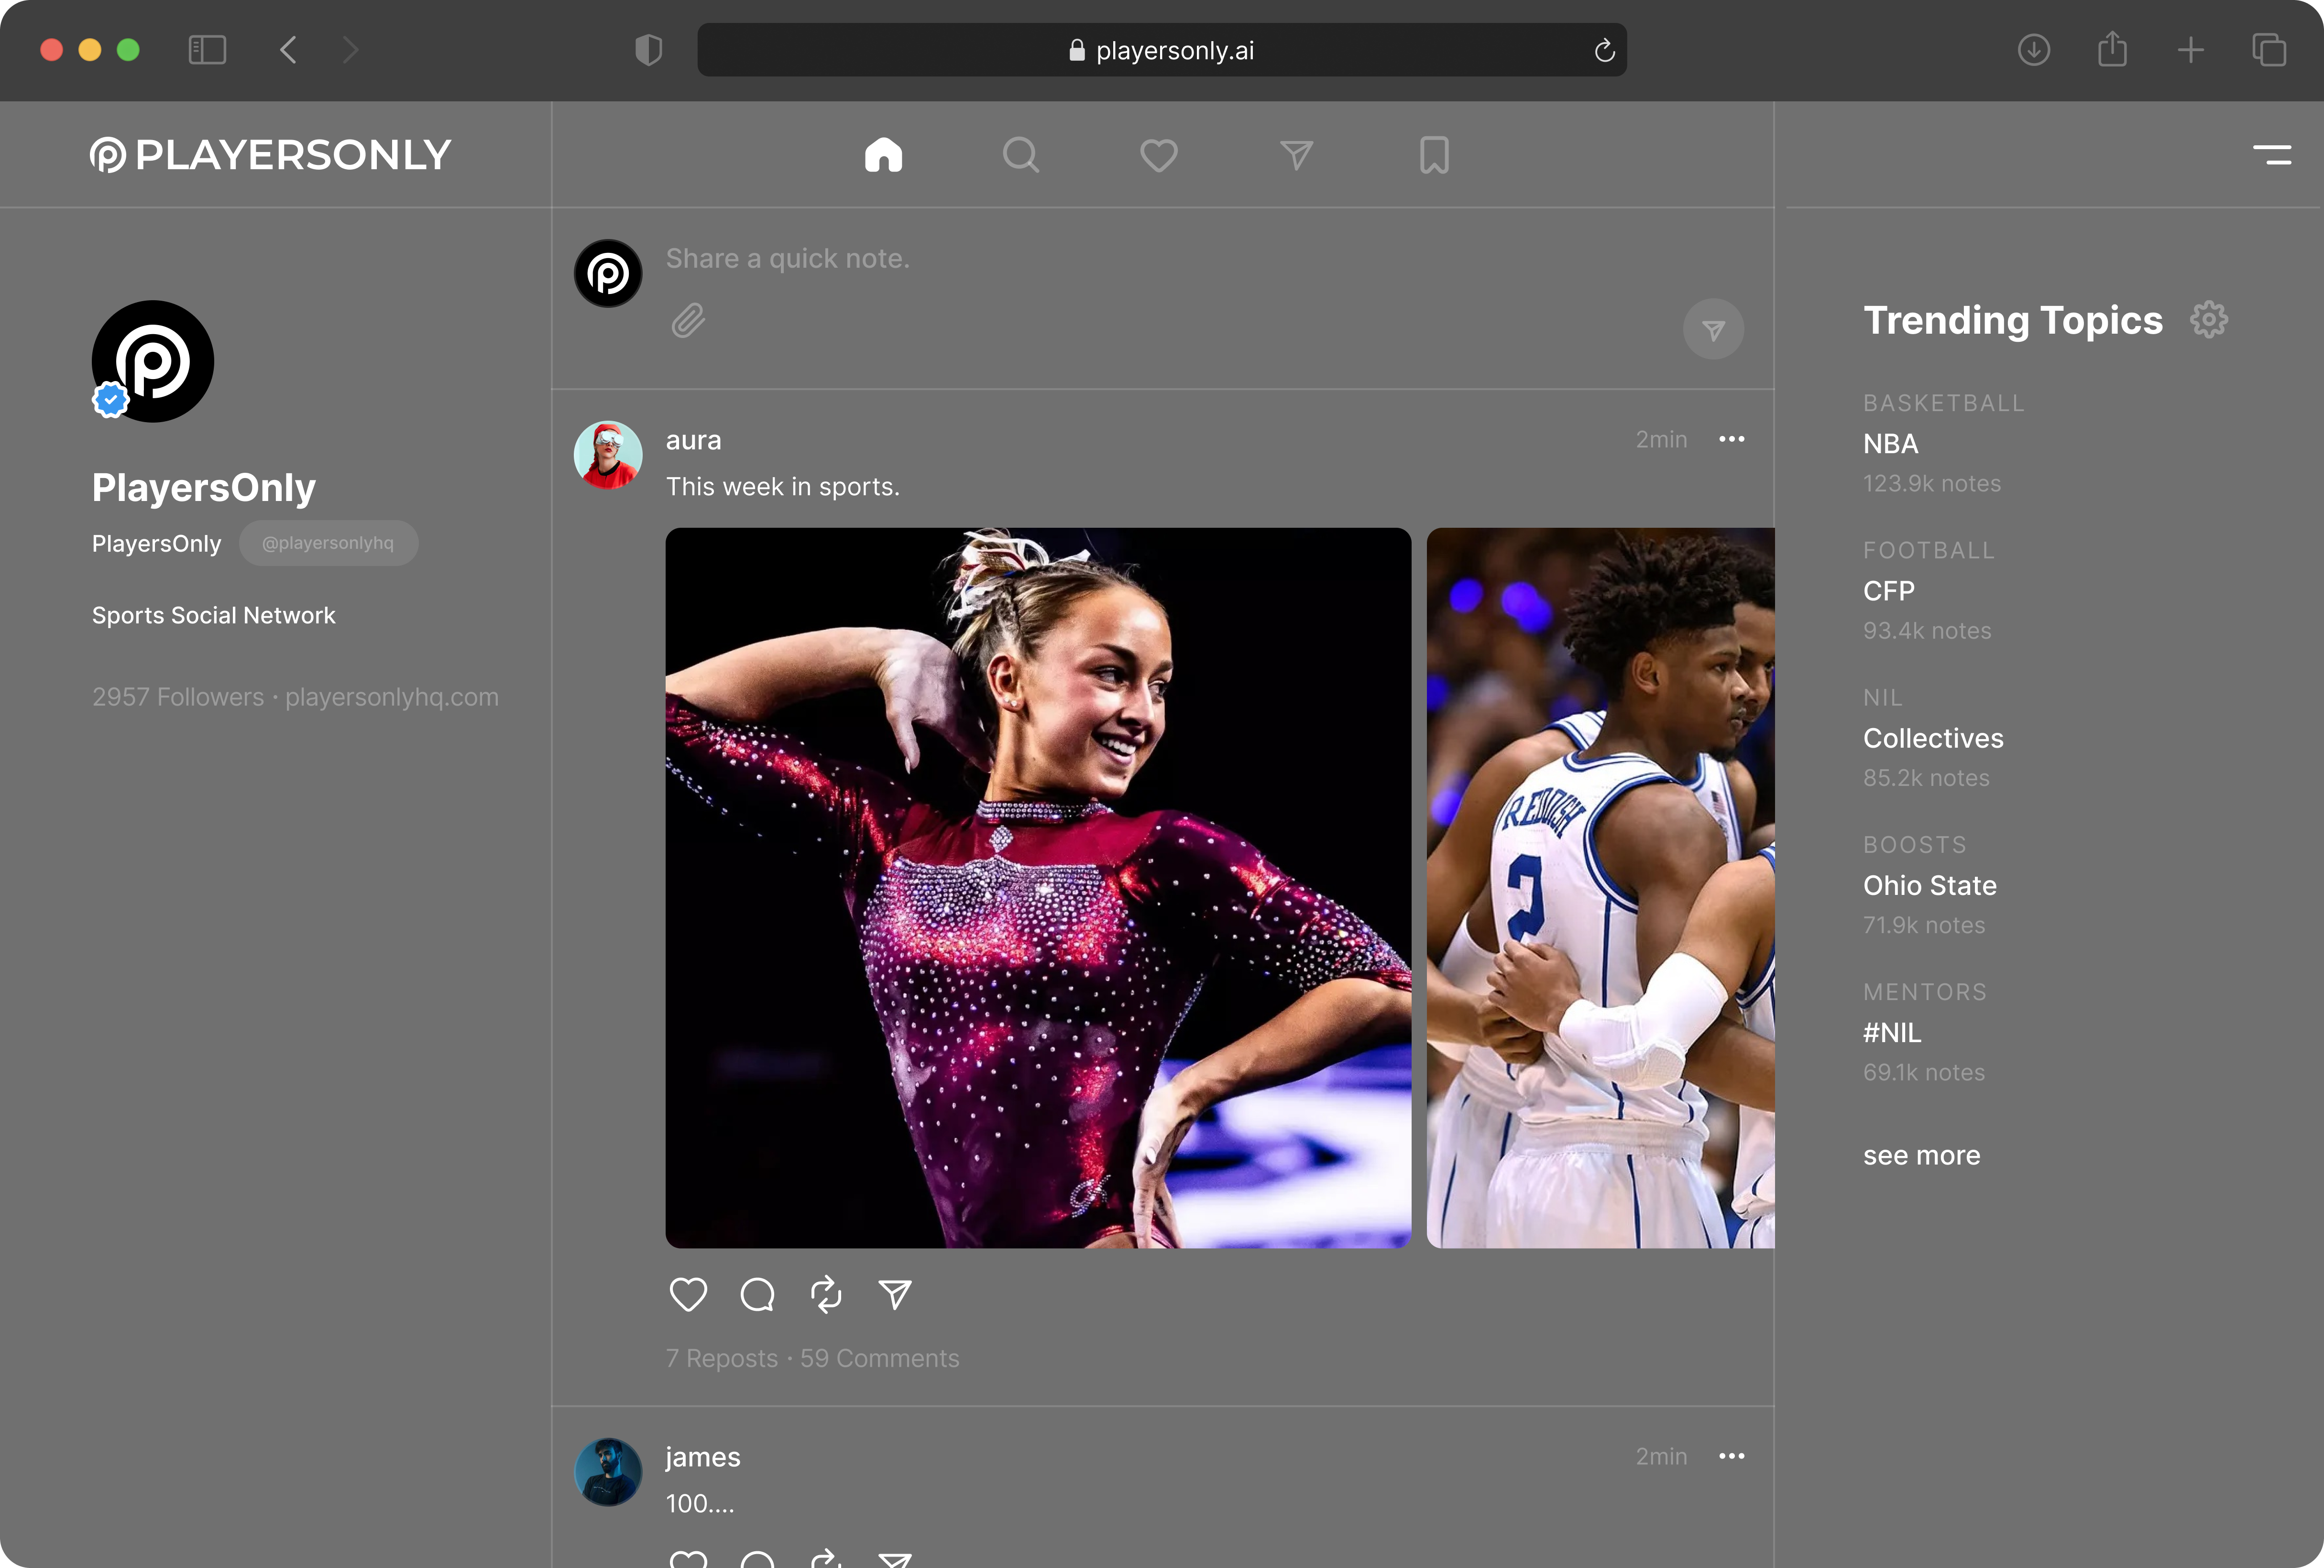Click the privacy shield icon in Safari
2324x1568 pixels.
(x=648, y=50)
